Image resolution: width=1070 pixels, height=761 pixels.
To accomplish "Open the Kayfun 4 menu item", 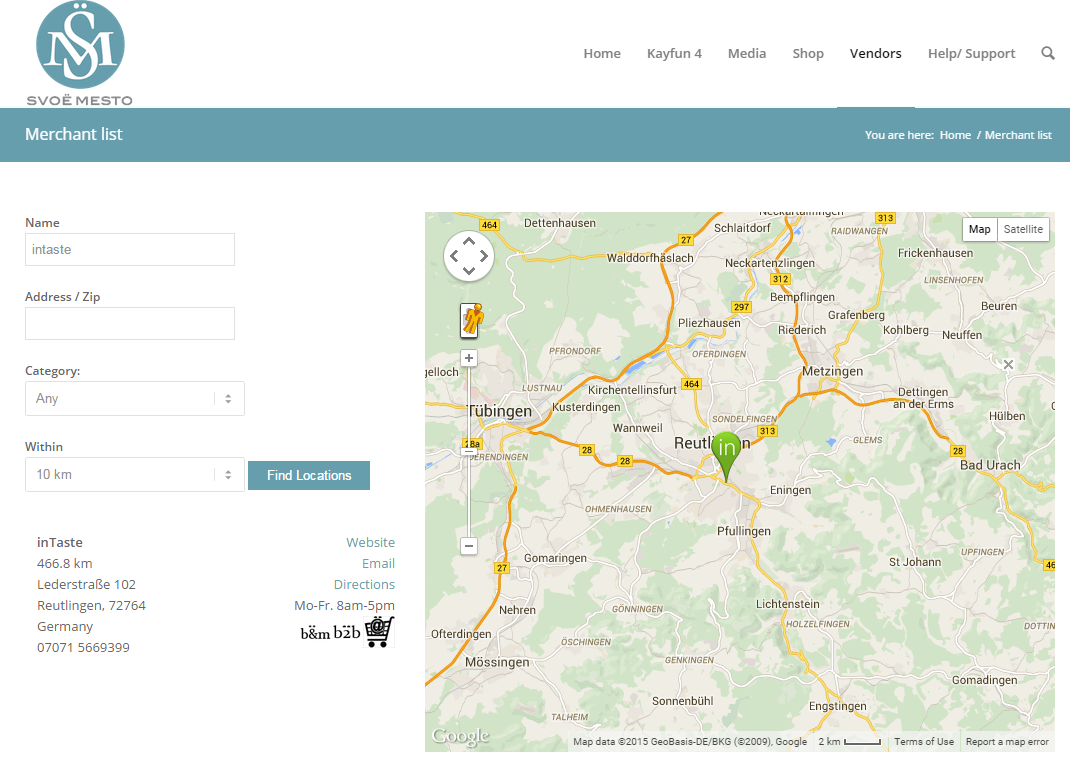I will (x=674, y=53).
